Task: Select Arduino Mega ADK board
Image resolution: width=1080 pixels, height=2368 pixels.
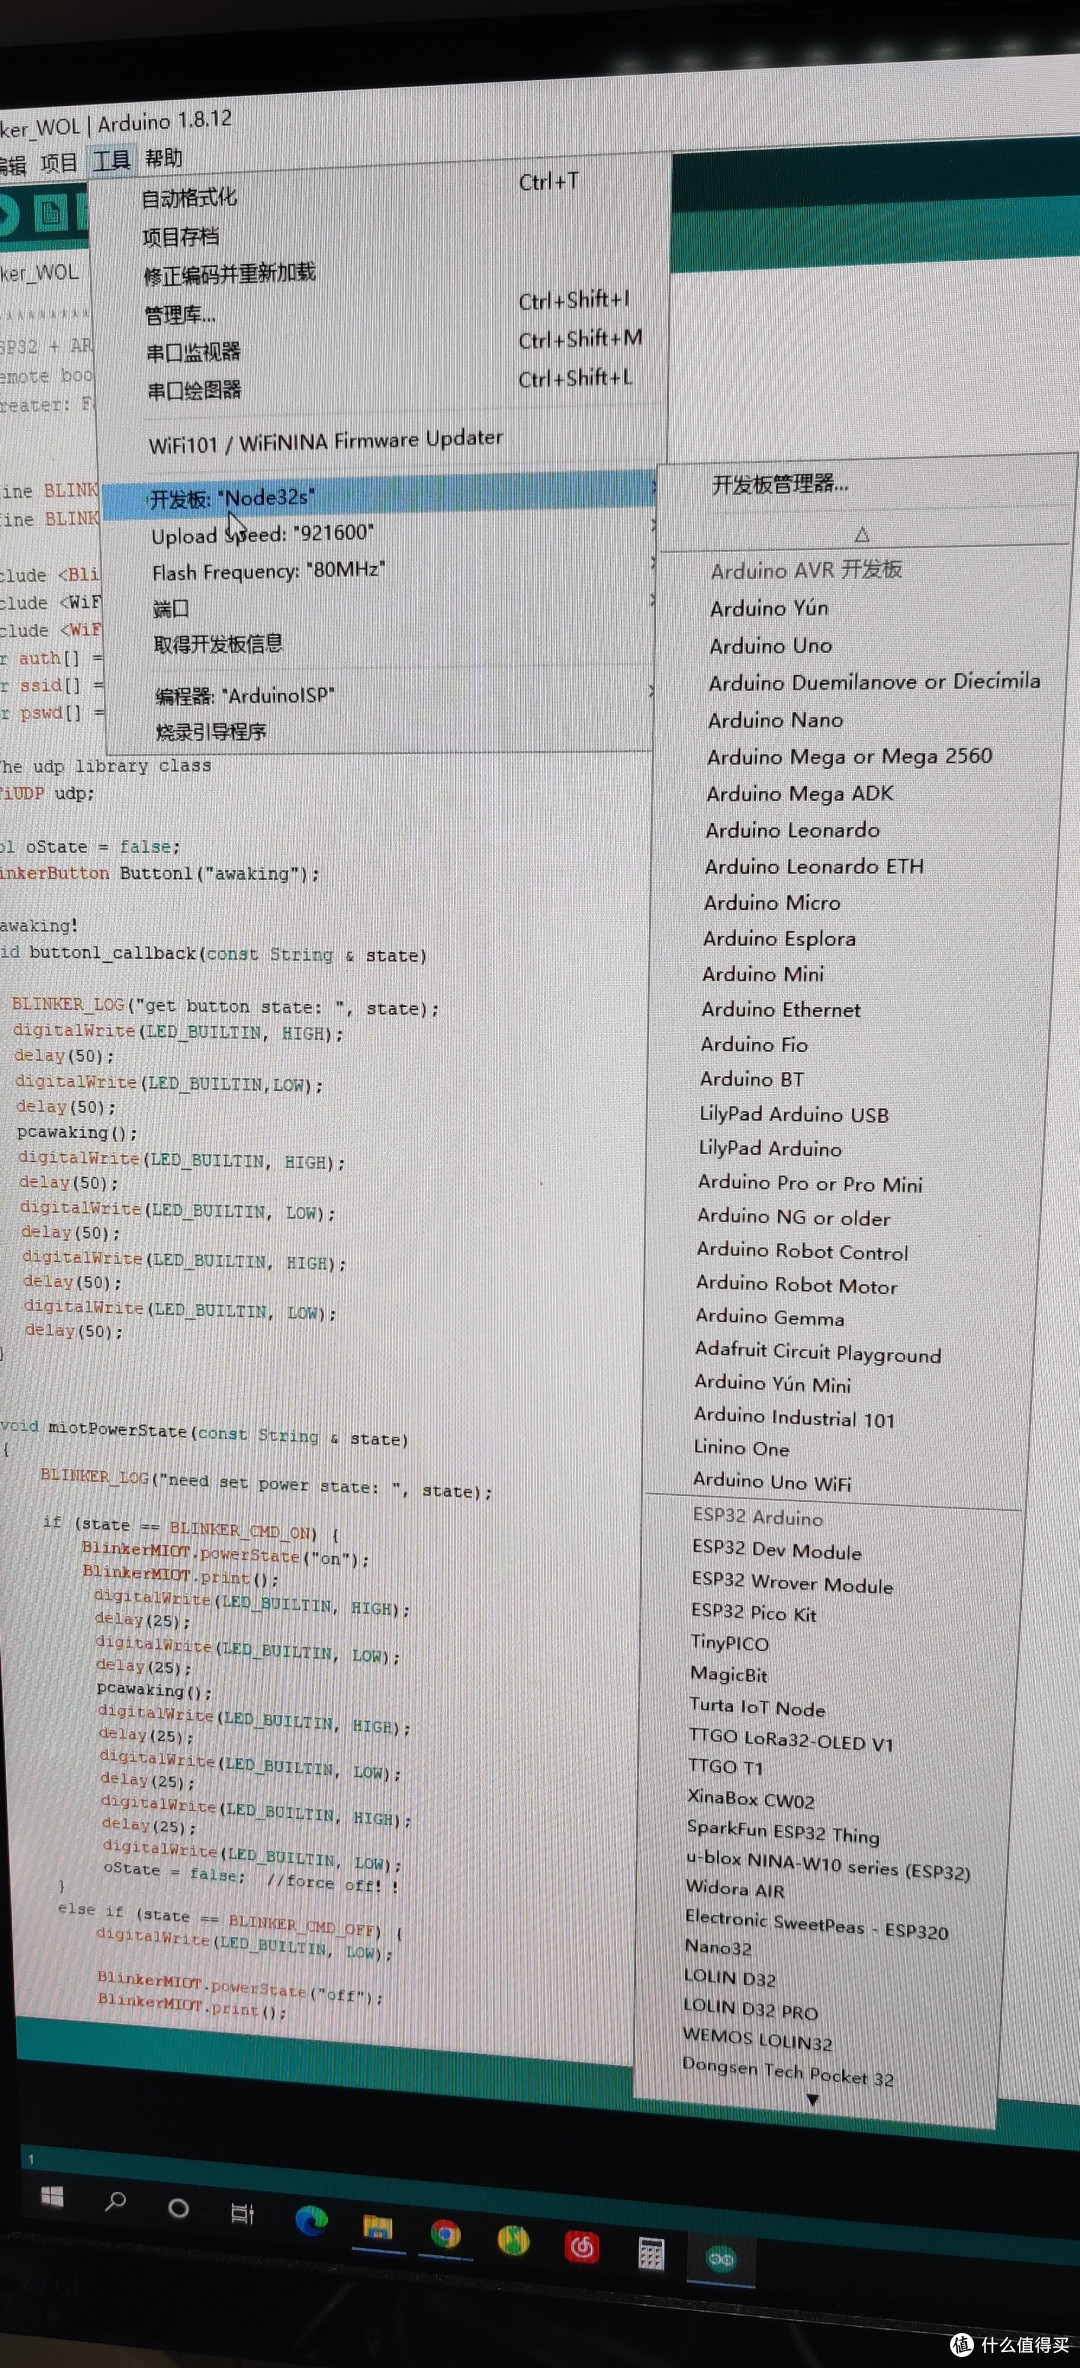Action: pos(800,793)
